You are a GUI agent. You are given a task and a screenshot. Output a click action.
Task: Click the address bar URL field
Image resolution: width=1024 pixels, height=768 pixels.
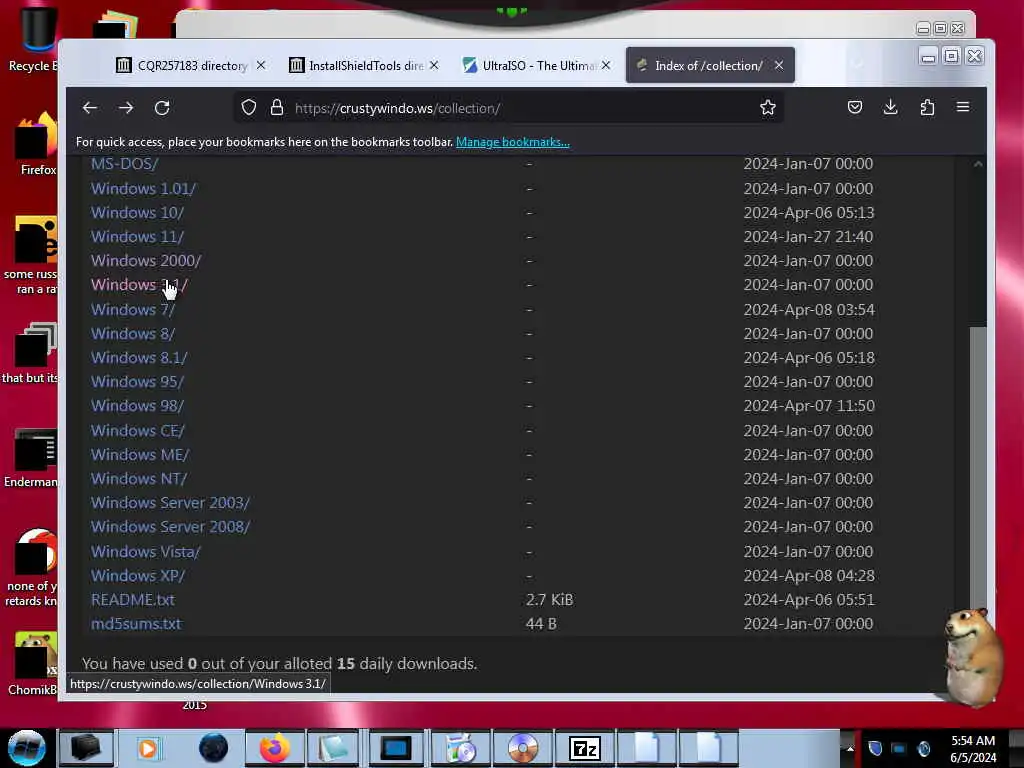(509, 108)
